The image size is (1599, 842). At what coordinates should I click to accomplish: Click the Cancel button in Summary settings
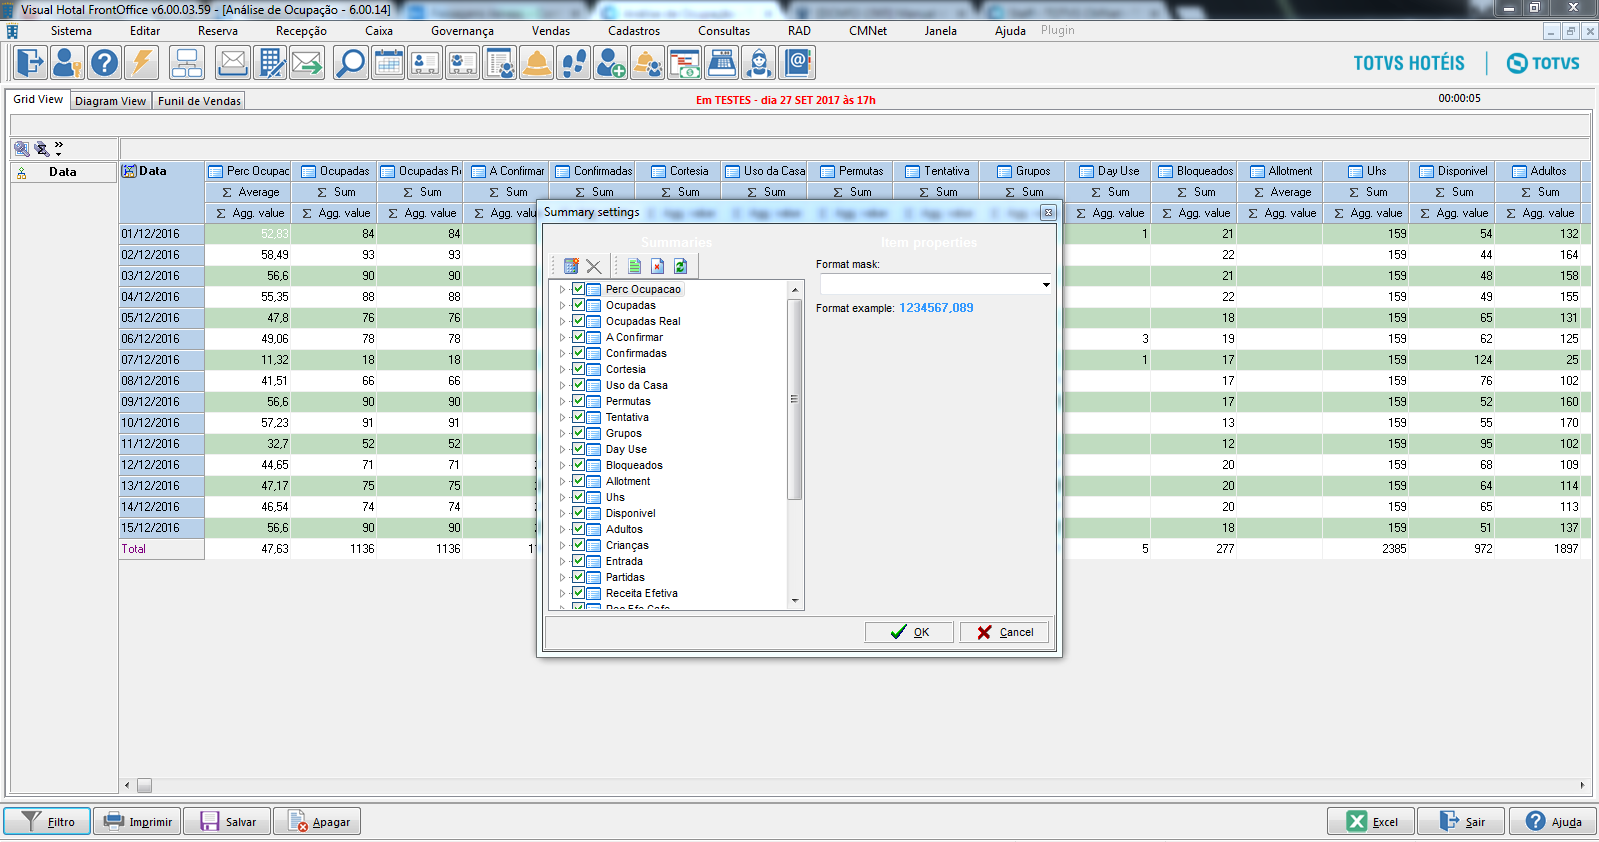coord(1005,632)
